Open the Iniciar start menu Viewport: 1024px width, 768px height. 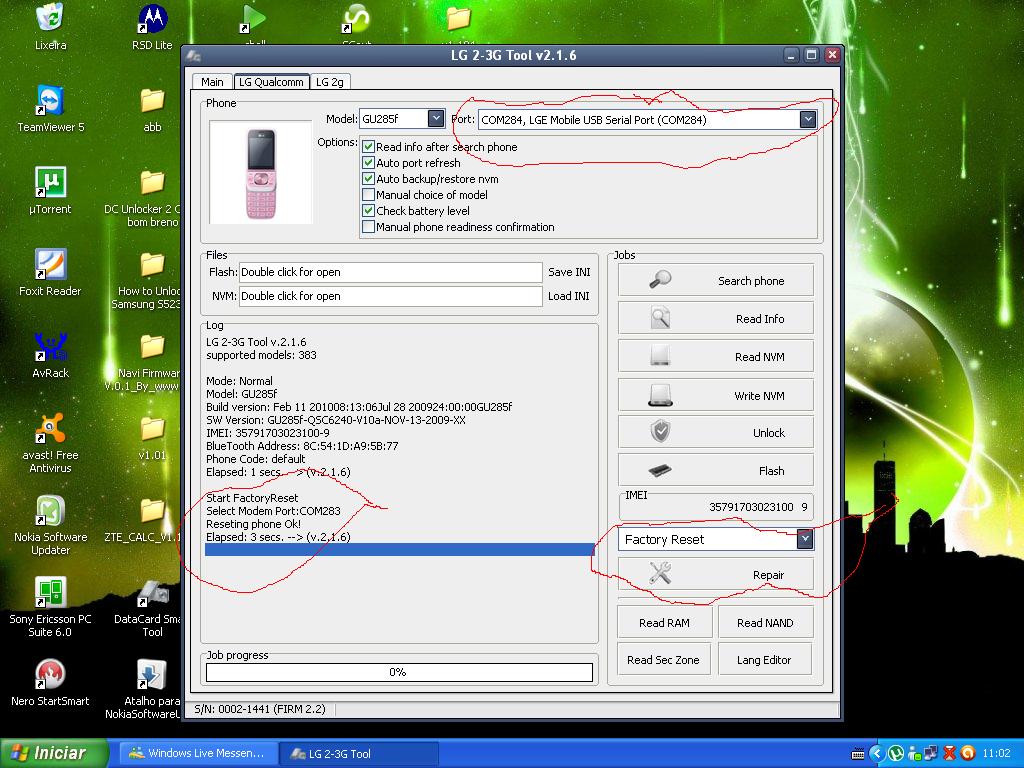[54, 753]
